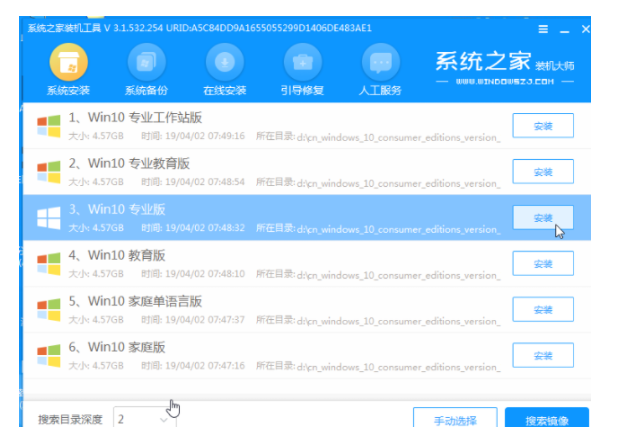Select the row title Win10 专业教育版
Image resolution: width=618 pixels, height=435 pixels.
(129, 164)
